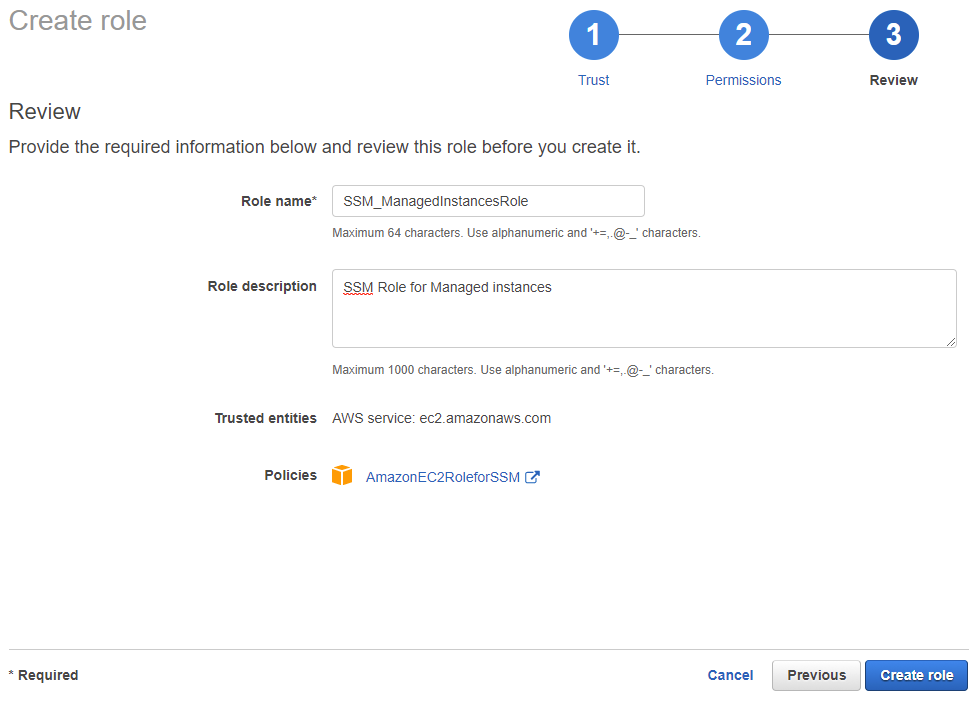Screen dimensions: 978x702
Task: Click the orange policy box icon
Action: tap(342, 476)
